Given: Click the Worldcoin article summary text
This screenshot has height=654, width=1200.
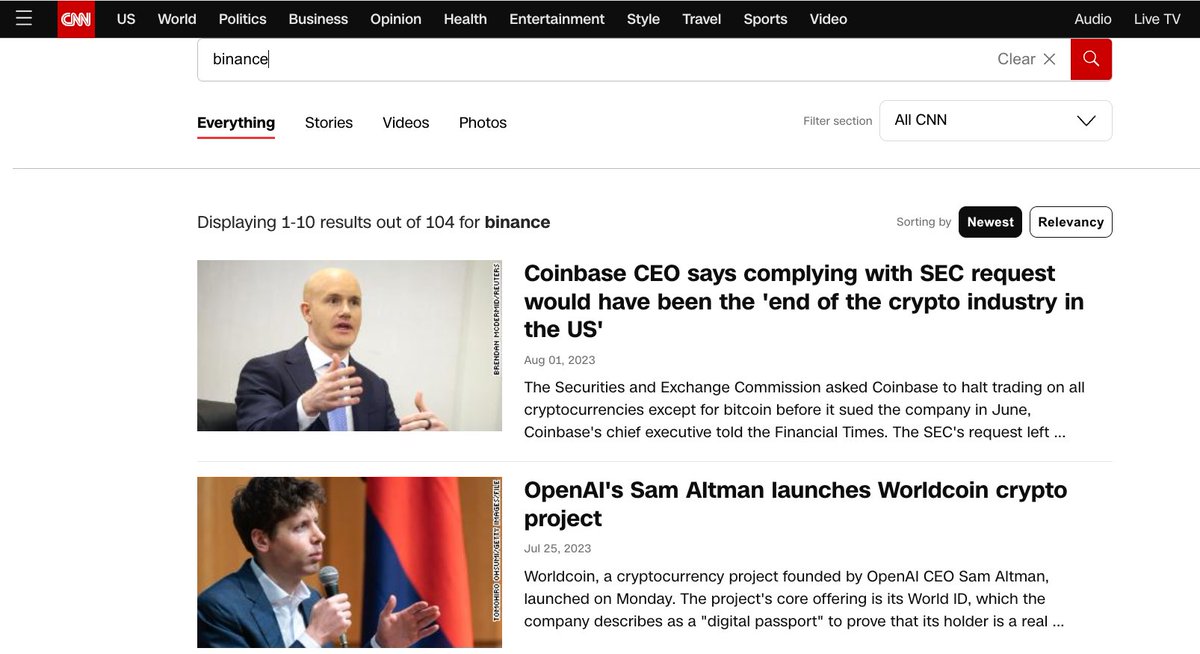Looking at the screenshot, I should point(794,598).
